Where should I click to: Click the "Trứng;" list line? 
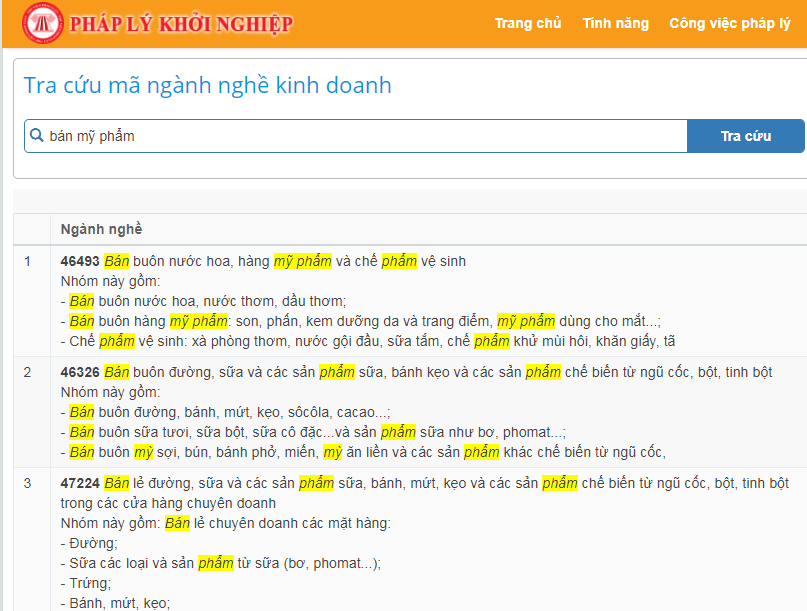click(89, 583)
